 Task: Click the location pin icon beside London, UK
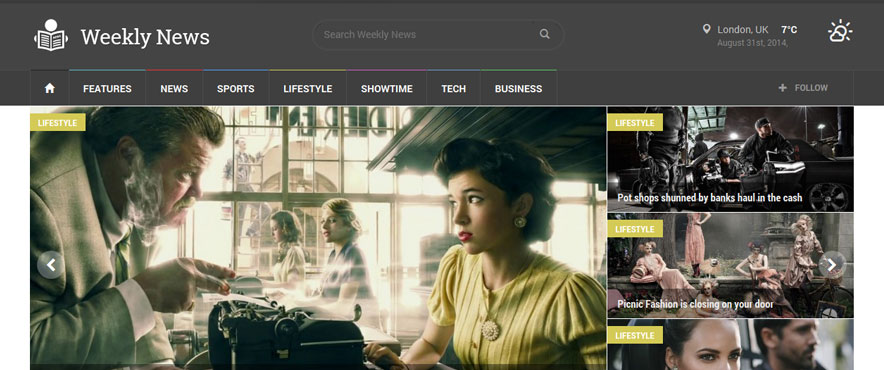pos(706,29)
